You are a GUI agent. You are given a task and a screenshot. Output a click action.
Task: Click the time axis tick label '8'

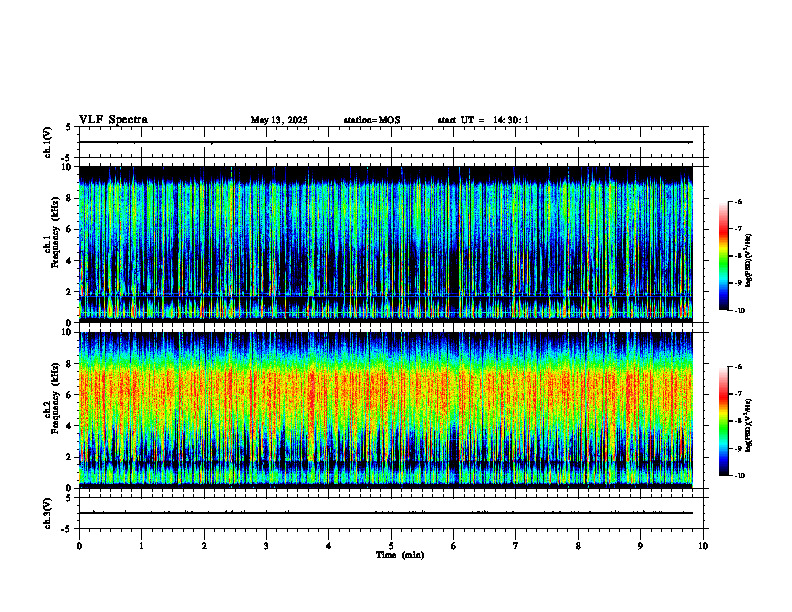click(578, 546)
